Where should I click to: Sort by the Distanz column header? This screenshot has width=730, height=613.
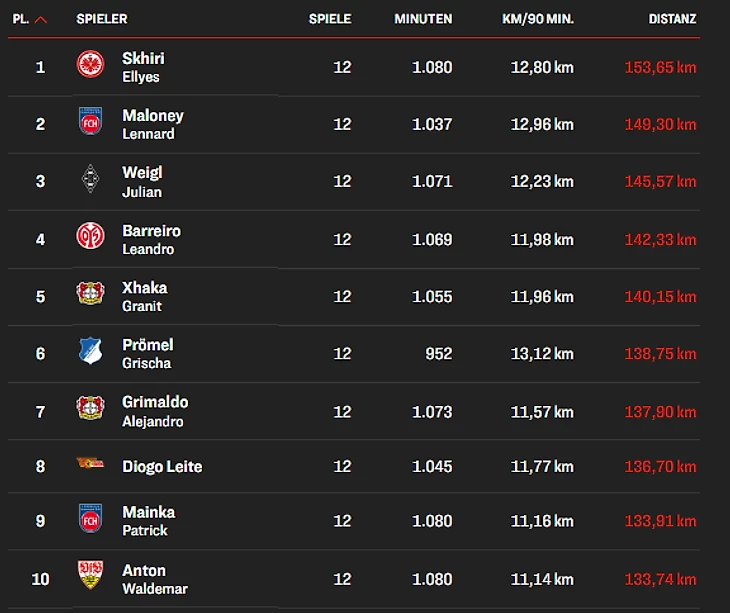pos(672,19)
